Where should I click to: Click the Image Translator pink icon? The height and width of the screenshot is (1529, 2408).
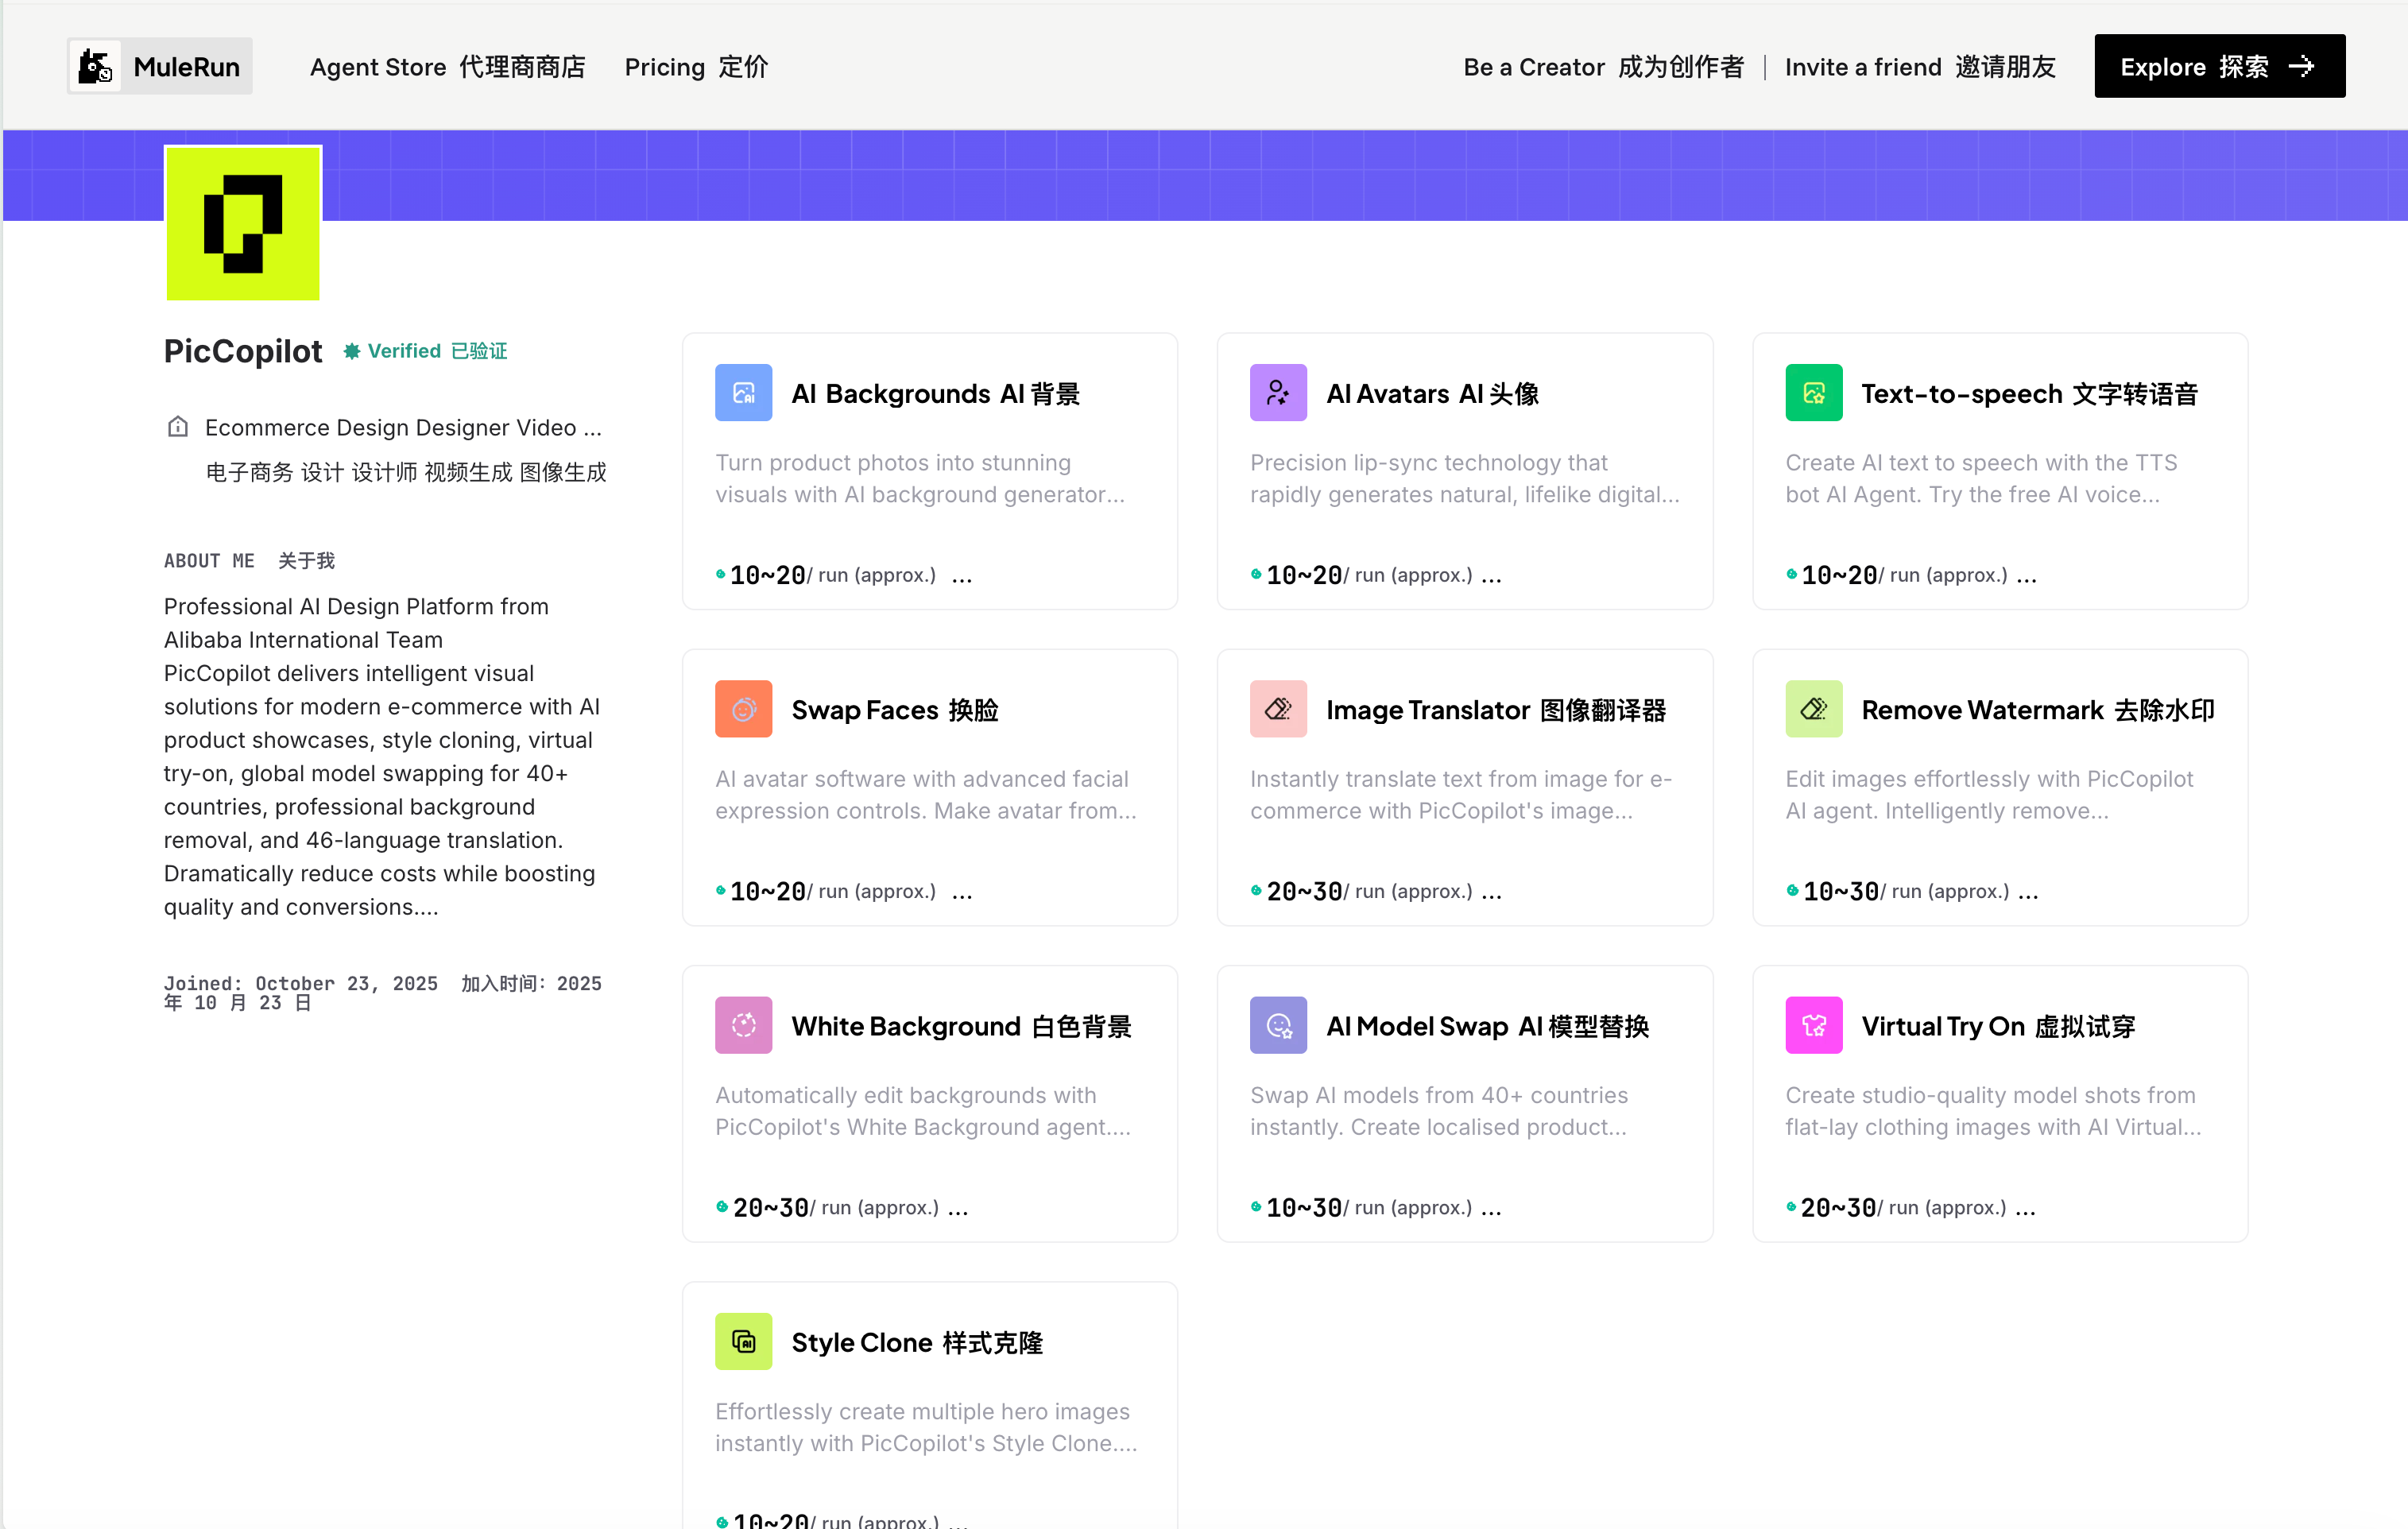tap(1278, 709)
